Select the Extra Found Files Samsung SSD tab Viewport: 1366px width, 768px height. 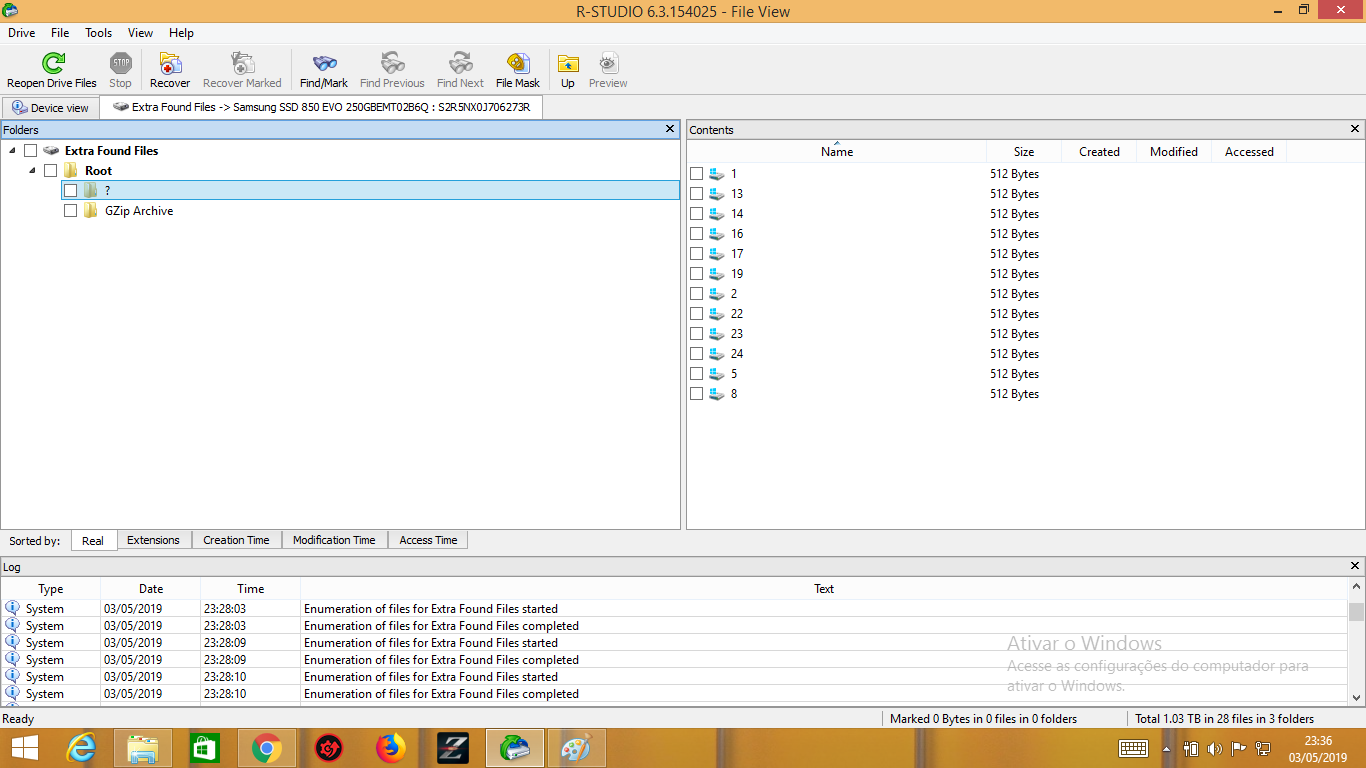click(x=321, y=107)
